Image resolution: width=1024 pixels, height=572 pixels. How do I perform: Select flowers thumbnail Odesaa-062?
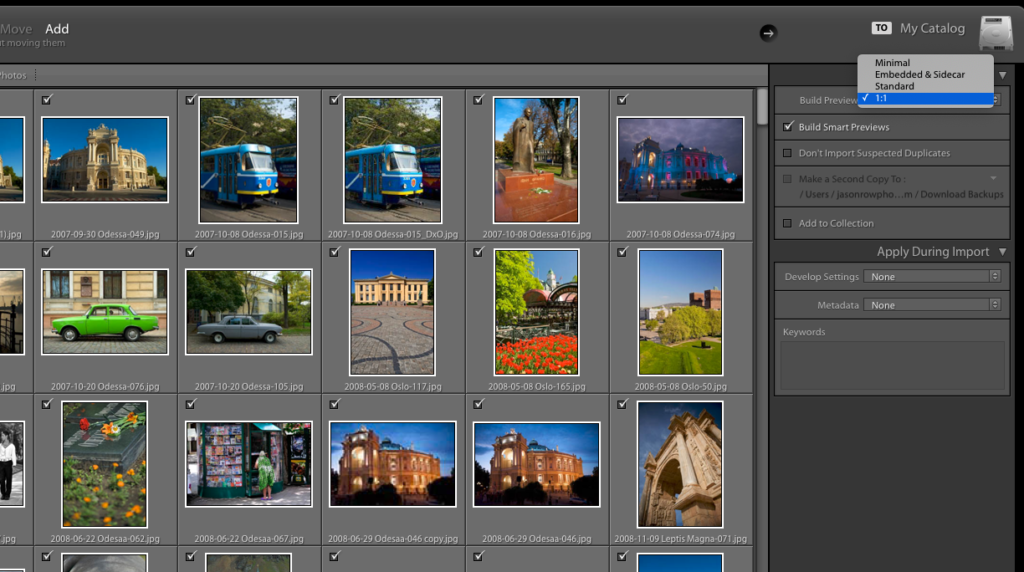(104, 464)
